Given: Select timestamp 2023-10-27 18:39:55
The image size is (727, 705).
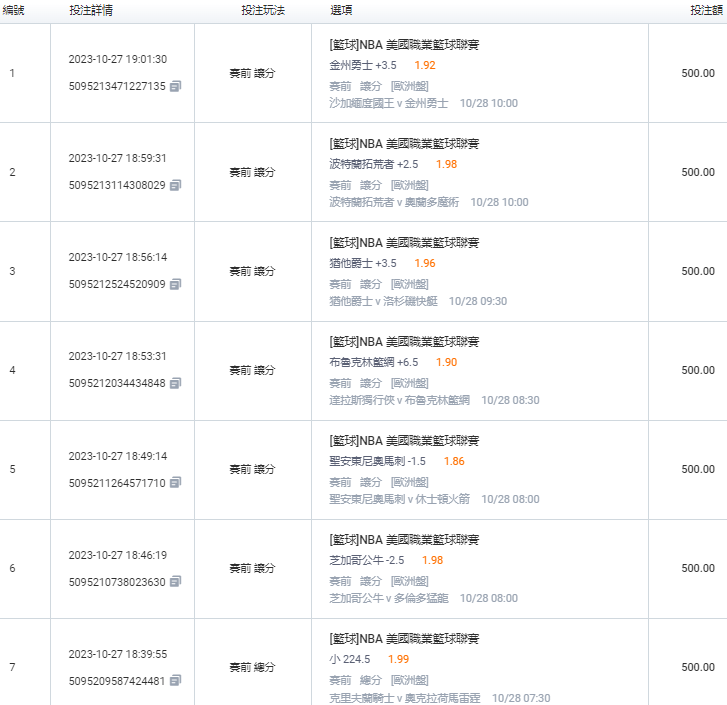Looking at the screenshot, I should (118, 654).
